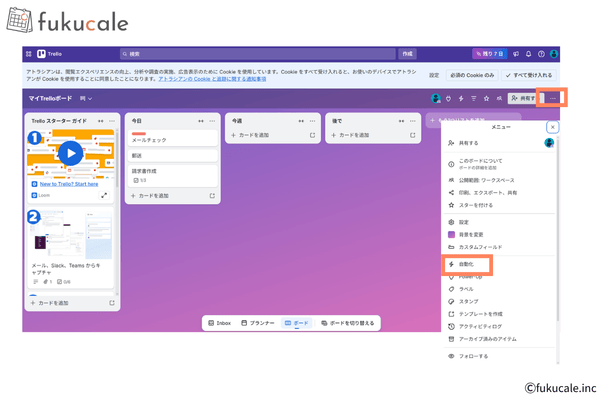600x400 pixels.
Task: Click ボードを切り替える button
Action: (x=350, y=323)
